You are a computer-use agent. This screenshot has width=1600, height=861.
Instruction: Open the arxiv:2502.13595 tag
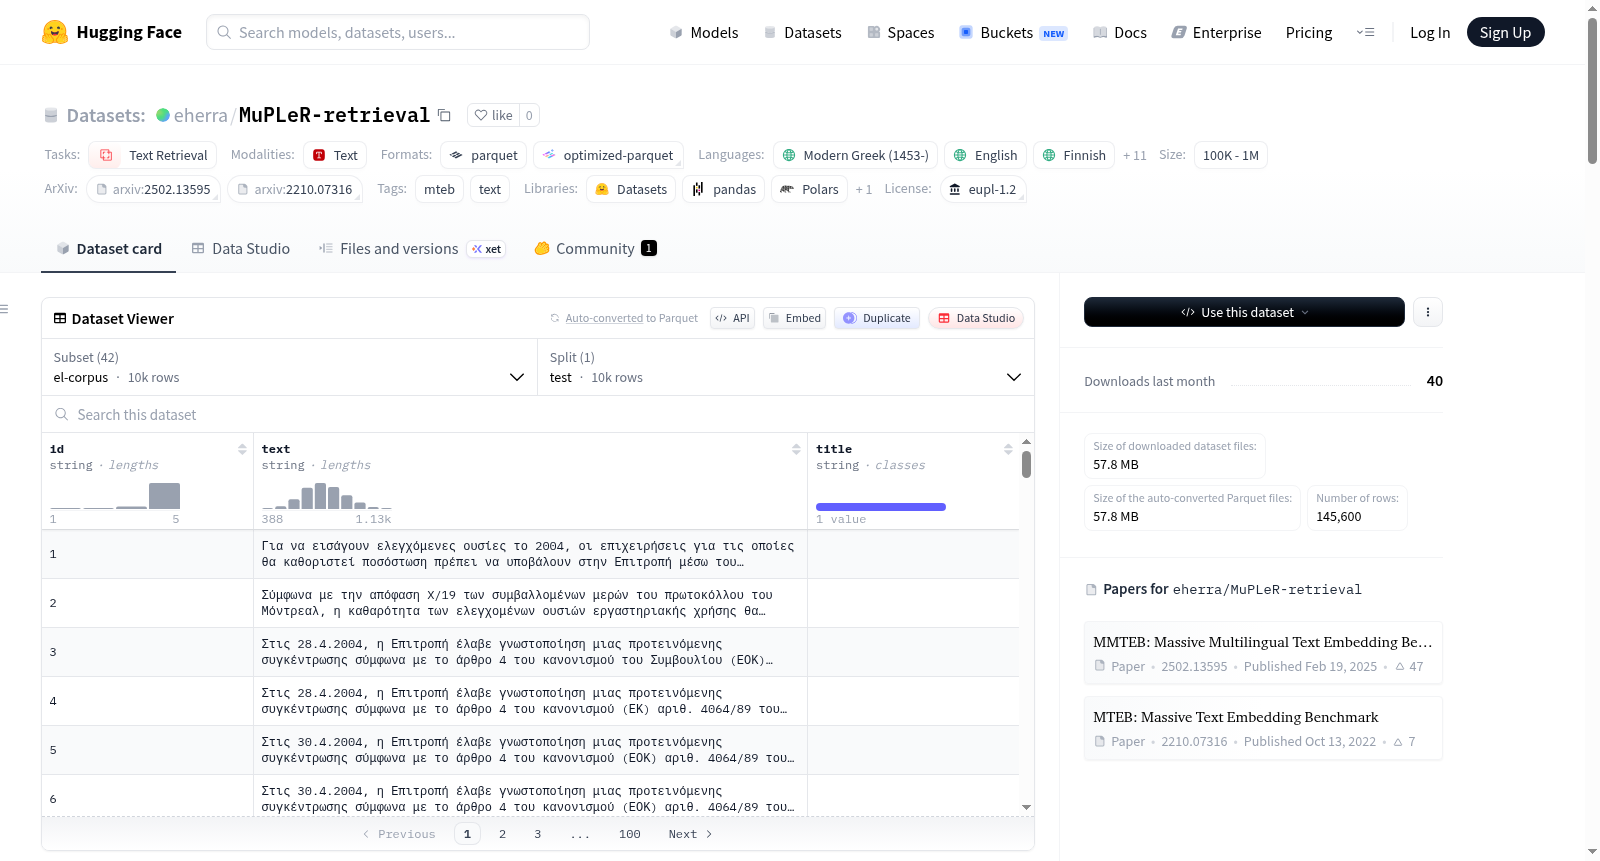pyautogui.click(x=153, y=189)
